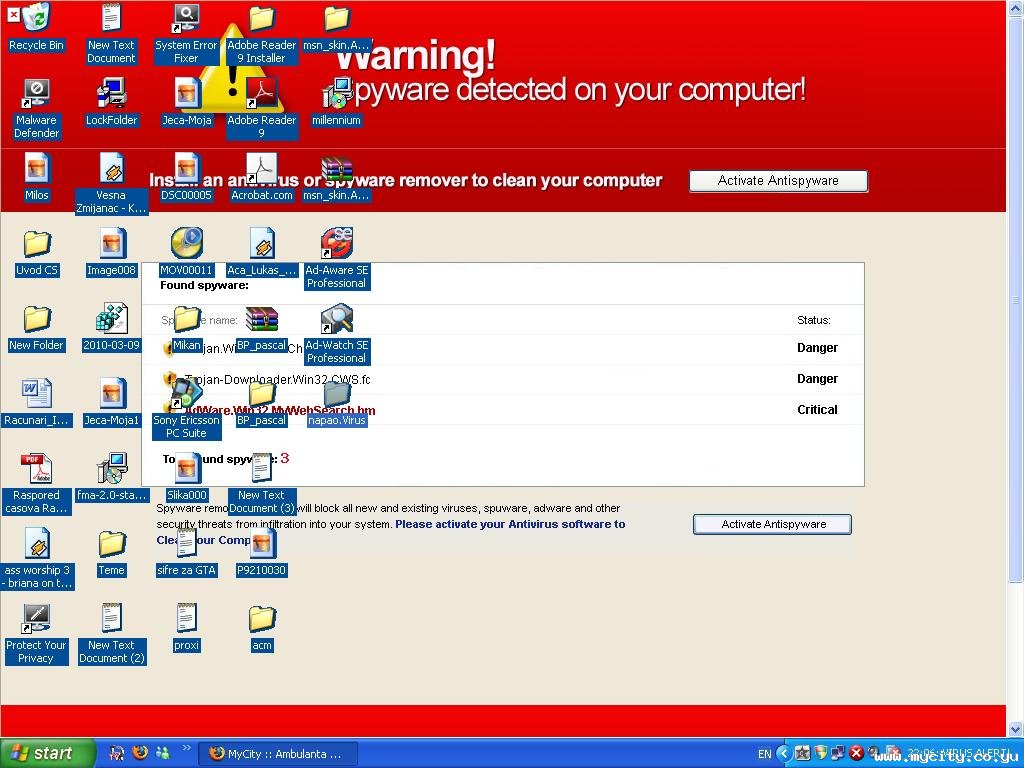Open the proxi text file
This screenshot has width=1024, height=768.
click(x=187, y=628)
